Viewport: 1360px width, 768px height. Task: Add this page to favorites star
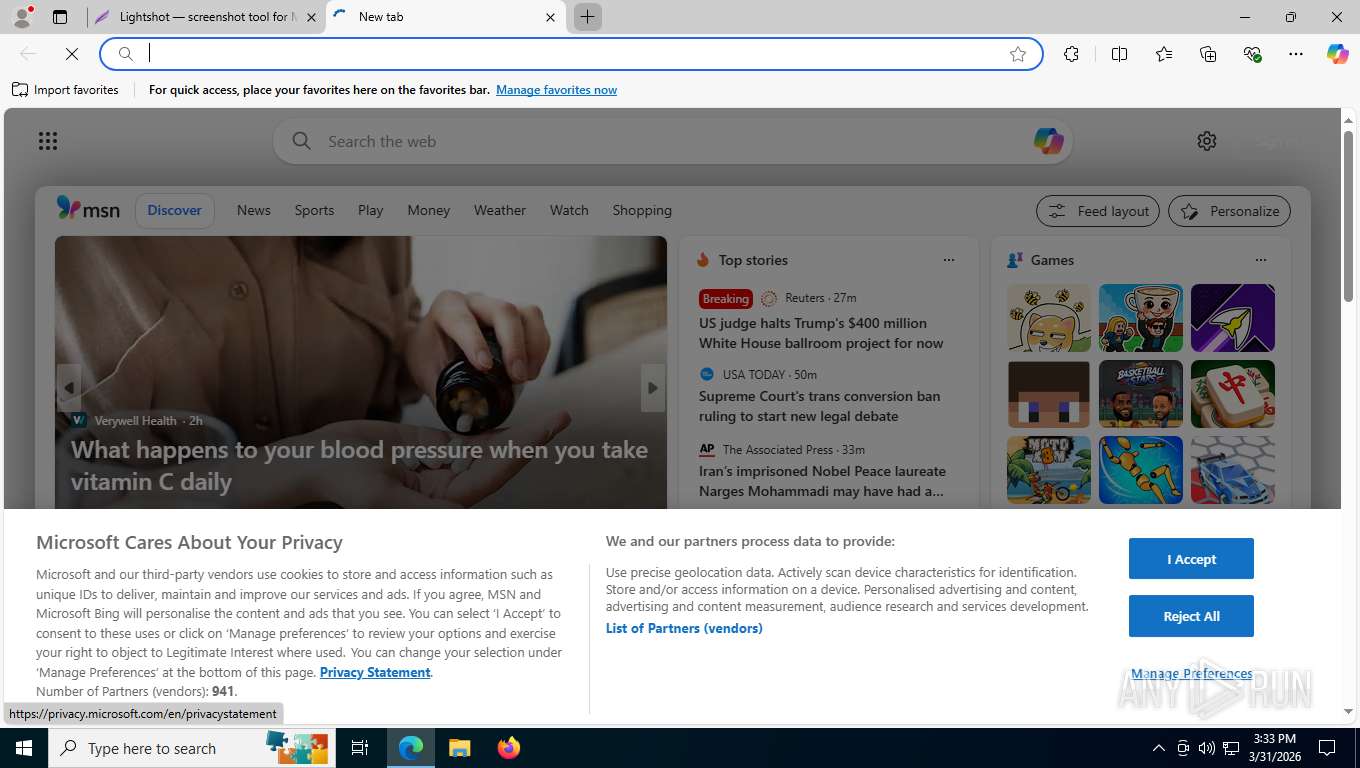point(1018,54)
